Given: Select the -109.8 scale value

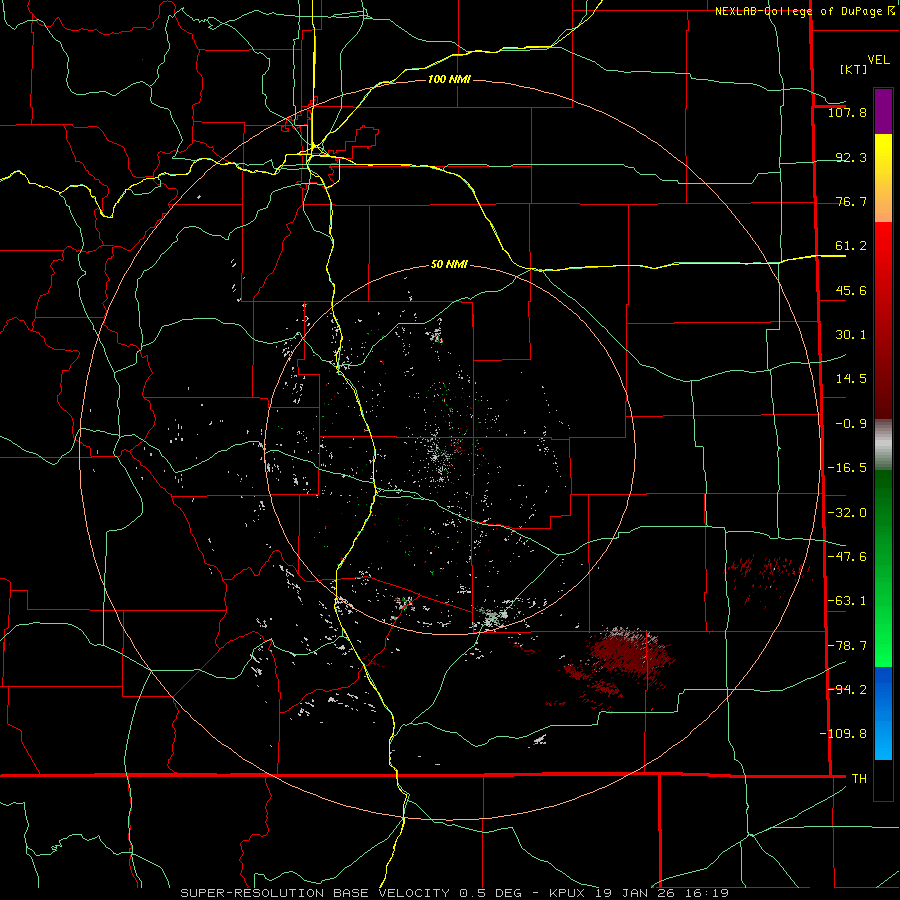Looking at the screenshot, I should click(843, 734).
